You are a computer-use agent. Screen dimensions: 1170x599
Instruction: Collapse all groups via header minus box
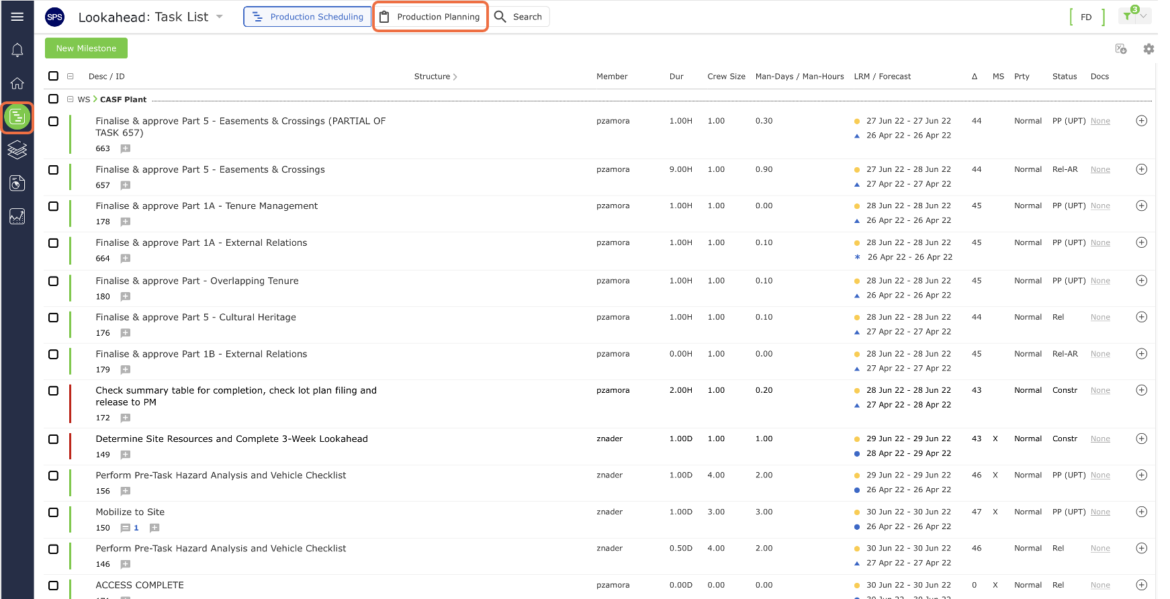point(70,76)
